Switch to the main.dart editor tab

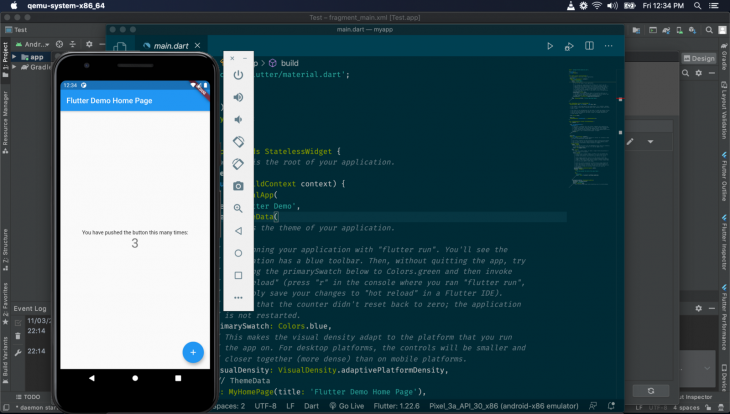[166, 46]
